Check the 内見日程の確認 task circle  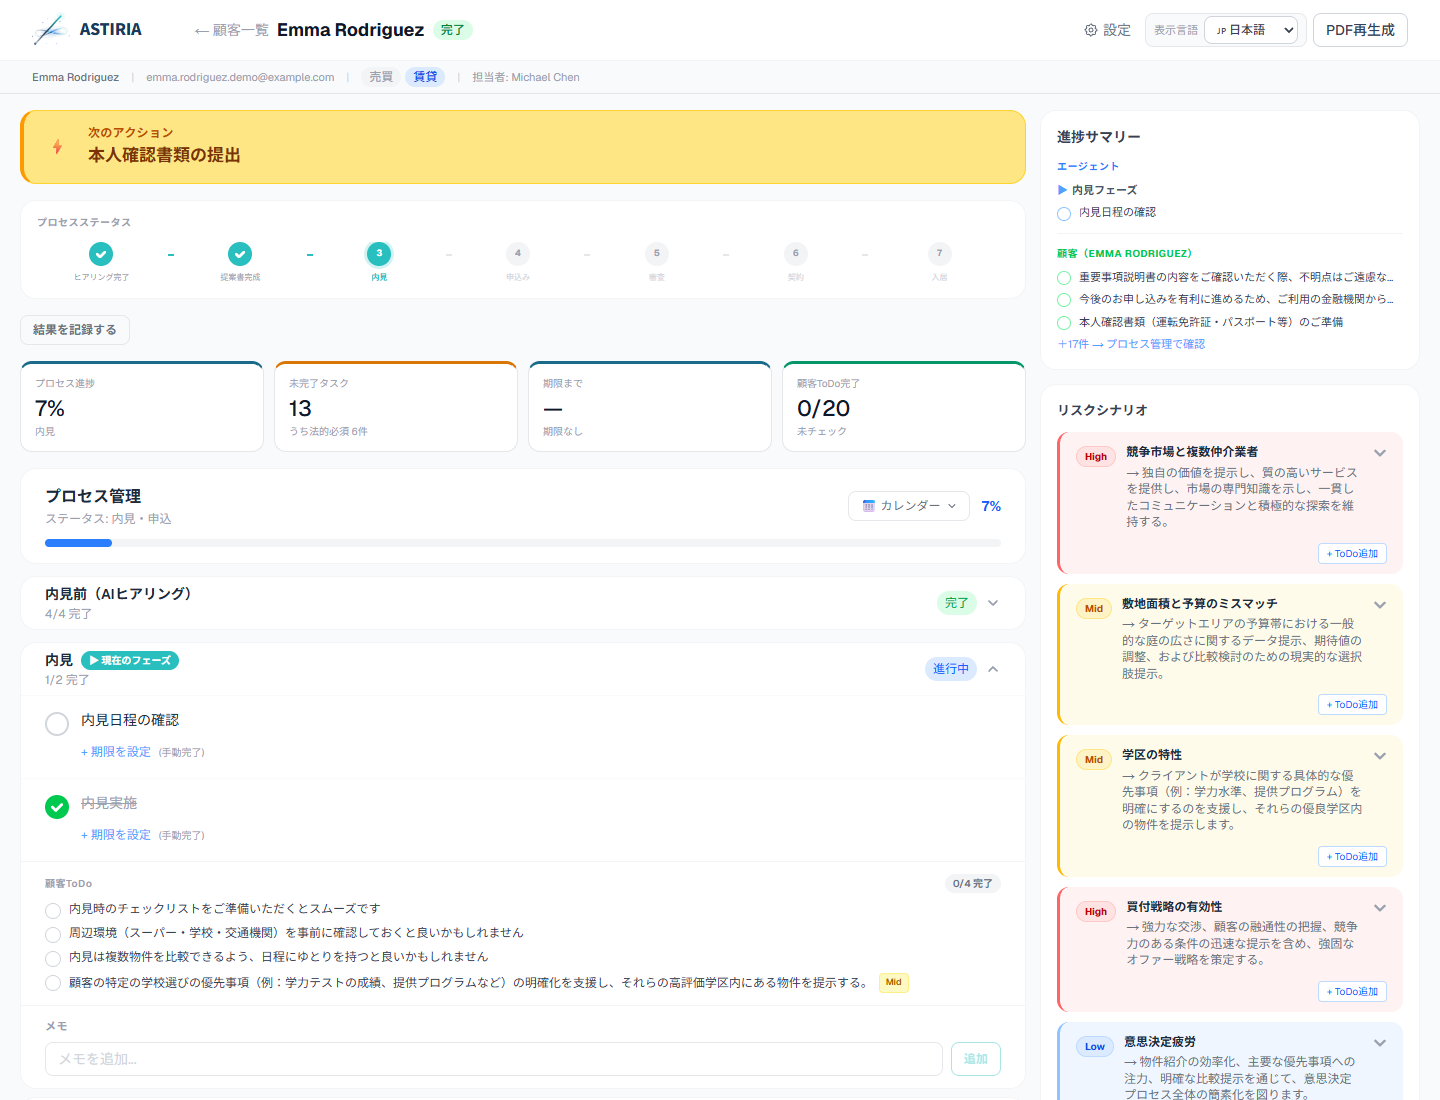coord(57,723)
